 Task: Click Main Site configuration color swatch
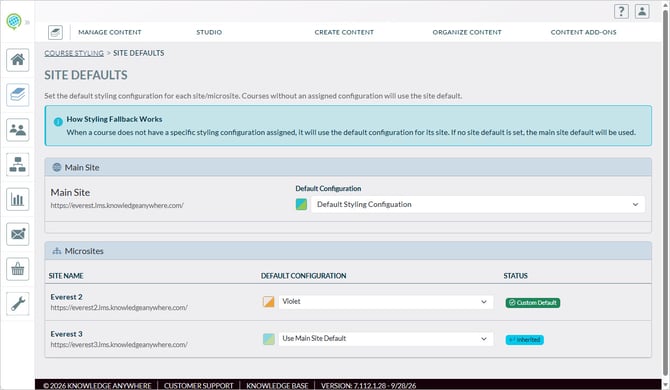click(301, 204)
